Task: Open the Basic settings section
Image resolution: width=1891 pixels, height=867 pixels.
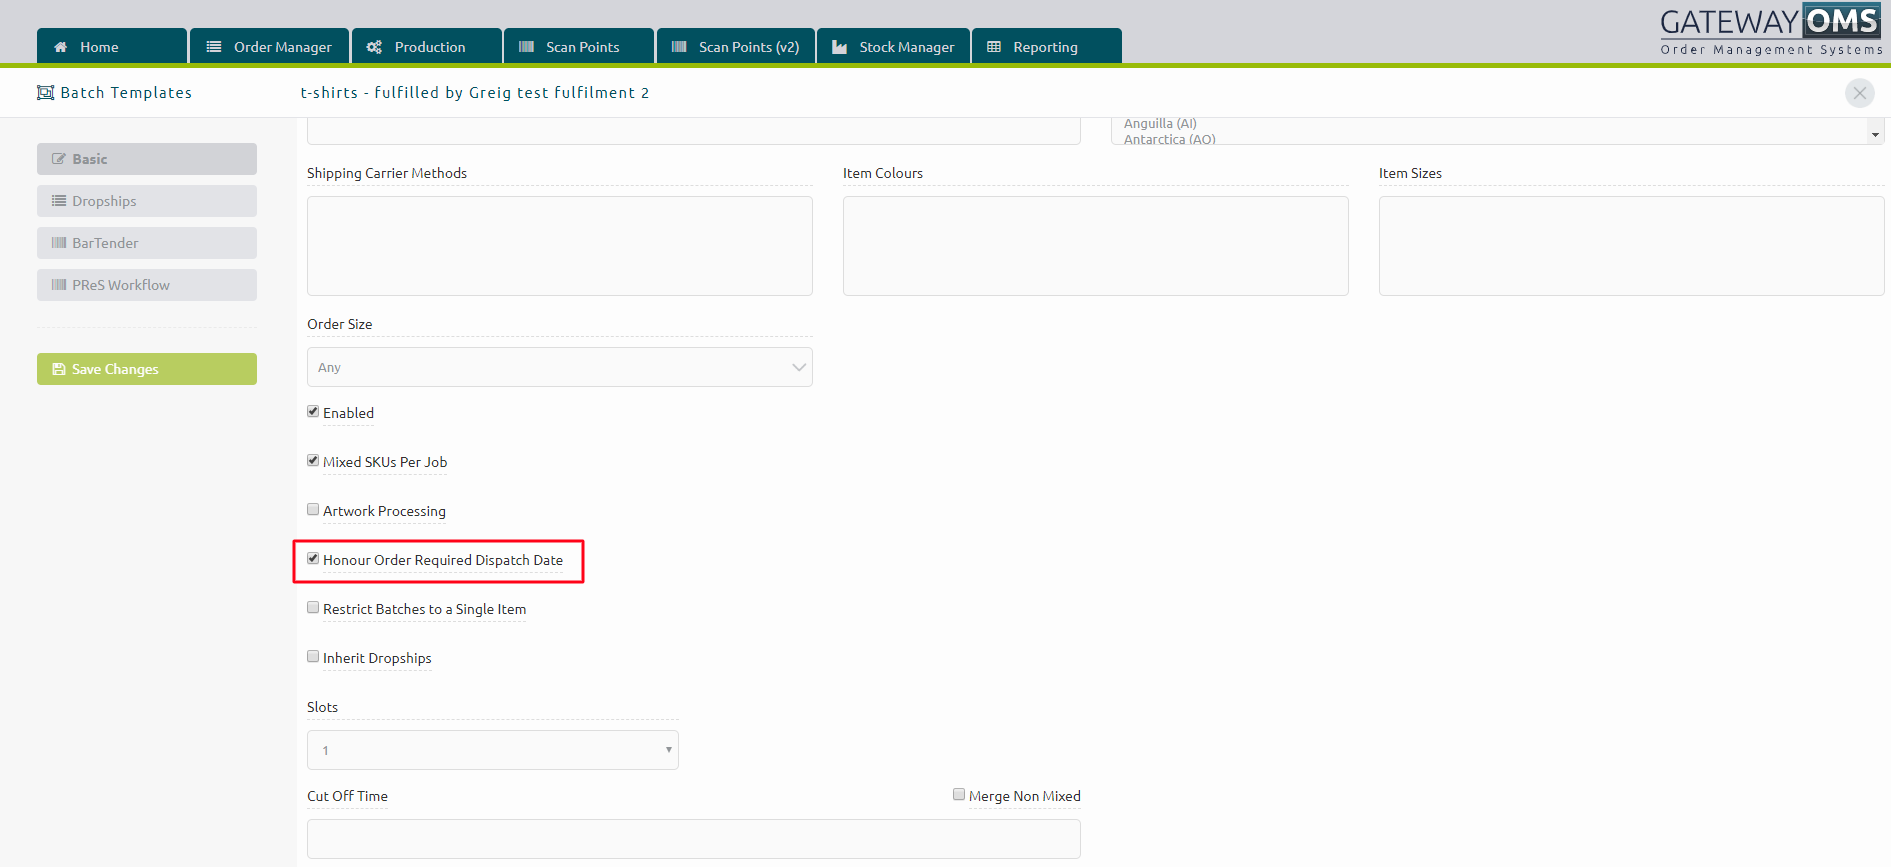Action: point(147,159)
